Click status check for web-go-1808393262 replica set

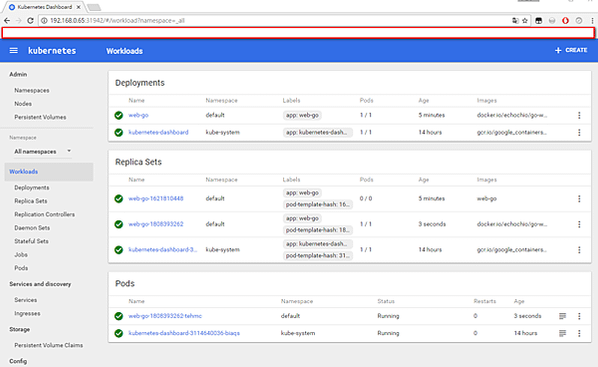pos(119,224)
